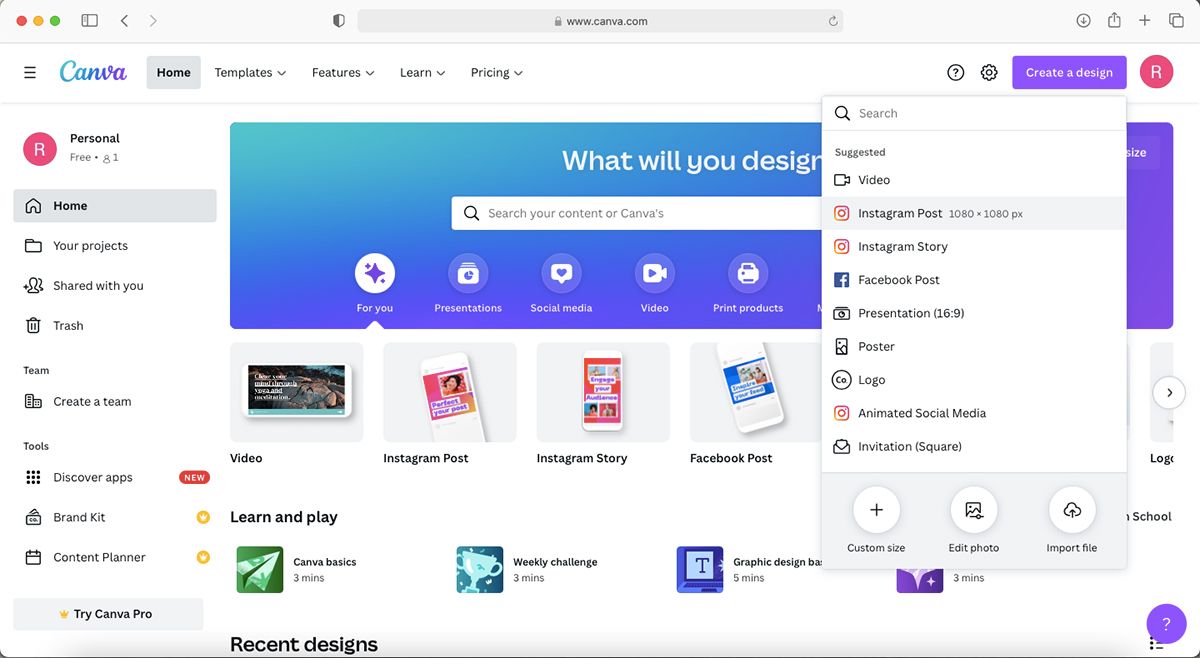Open the hamburger menu next to Canva logo
This screenshot has height=658, width=1200.
pyautogui.click(x=30, y=72)
